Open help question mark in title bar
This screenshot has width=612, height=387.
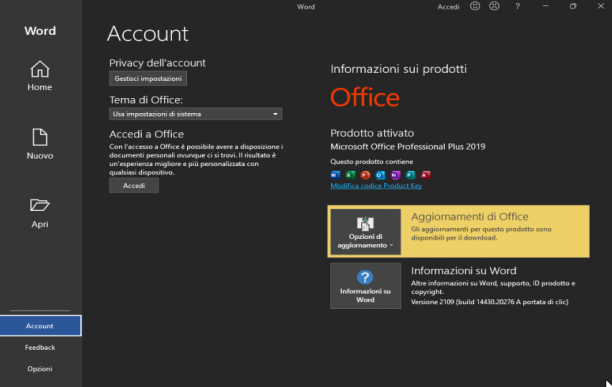click(518, 6)
